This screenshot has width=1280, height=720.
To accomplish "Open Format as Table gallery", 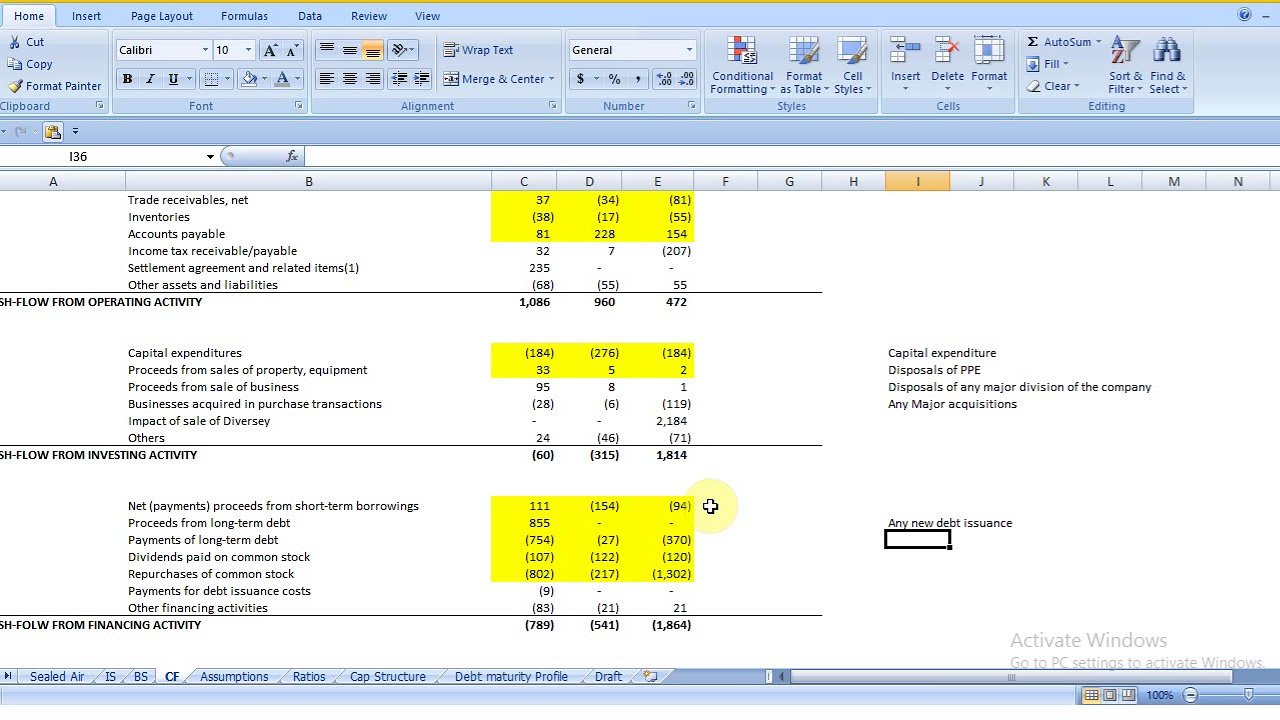I will [x=804, y=66].
